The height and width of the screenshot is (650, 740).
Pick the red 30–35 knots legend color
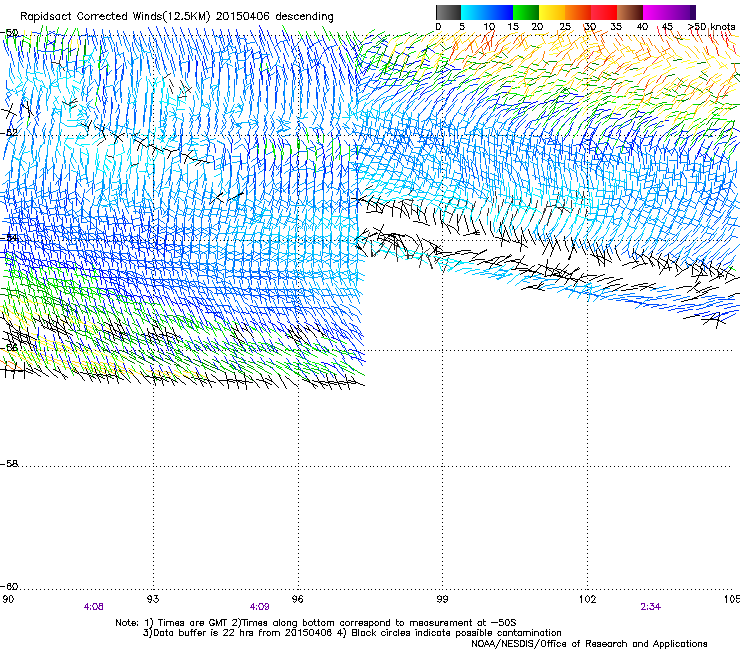tap(604, 12)
